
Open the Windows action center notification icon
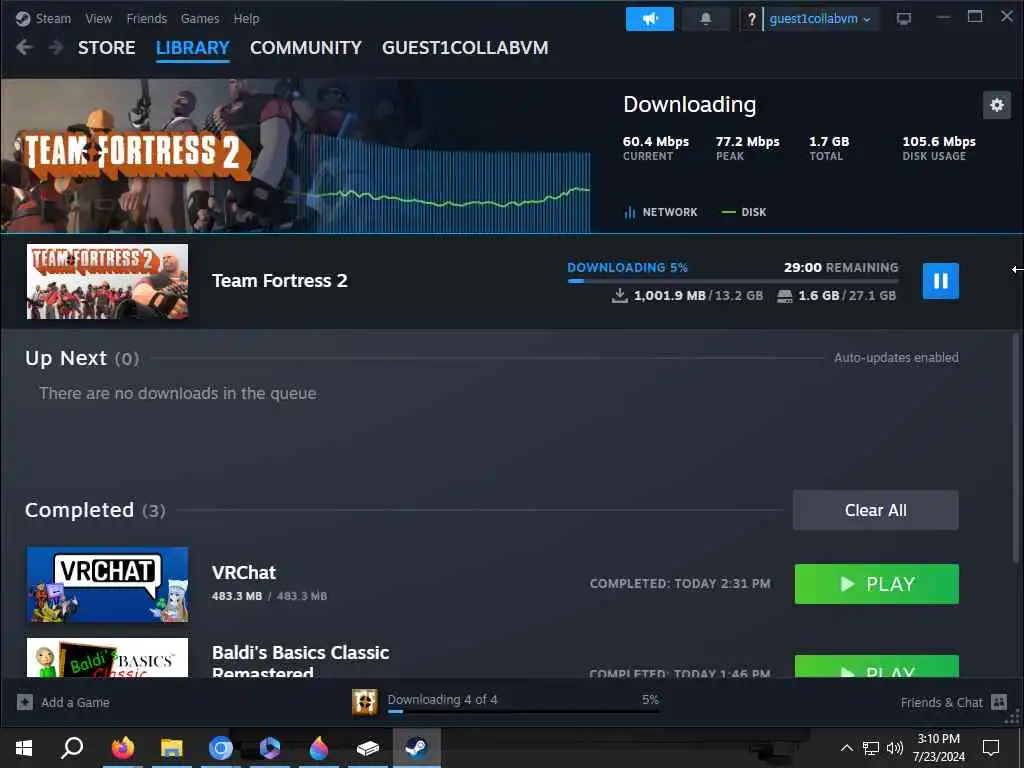point(991,748)
